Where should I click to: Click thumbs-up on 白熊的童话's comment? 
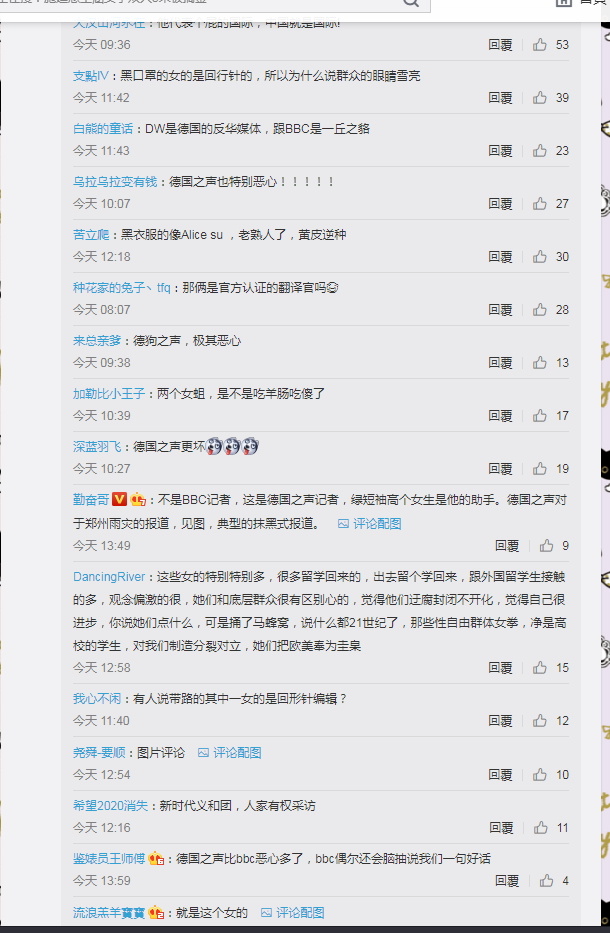pyautogui.click(x=540, y=151)
